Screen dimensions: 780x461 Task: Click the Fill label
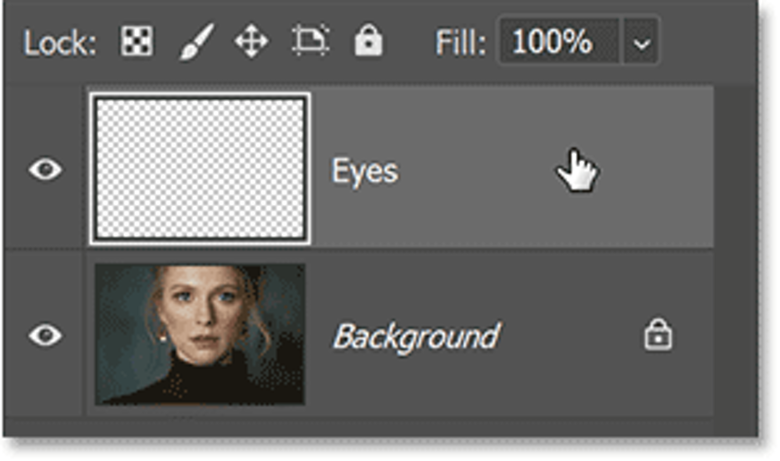click(x=461, y=42)
